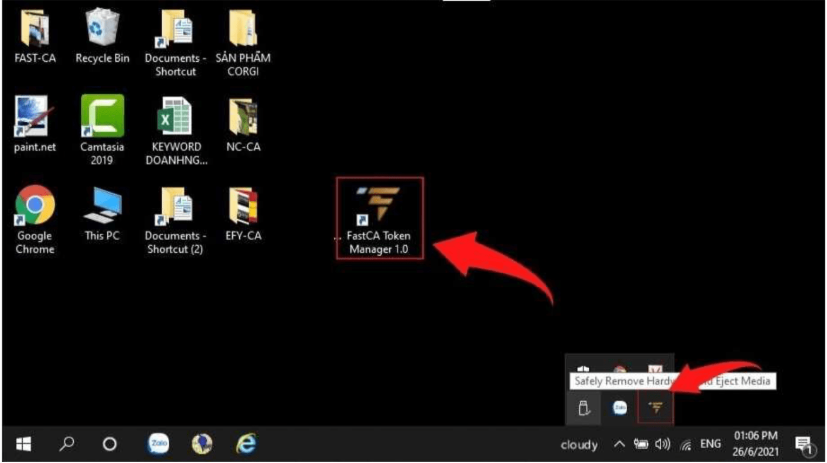Click the Windows Start button
827x463 pixels.
(22, 444)
